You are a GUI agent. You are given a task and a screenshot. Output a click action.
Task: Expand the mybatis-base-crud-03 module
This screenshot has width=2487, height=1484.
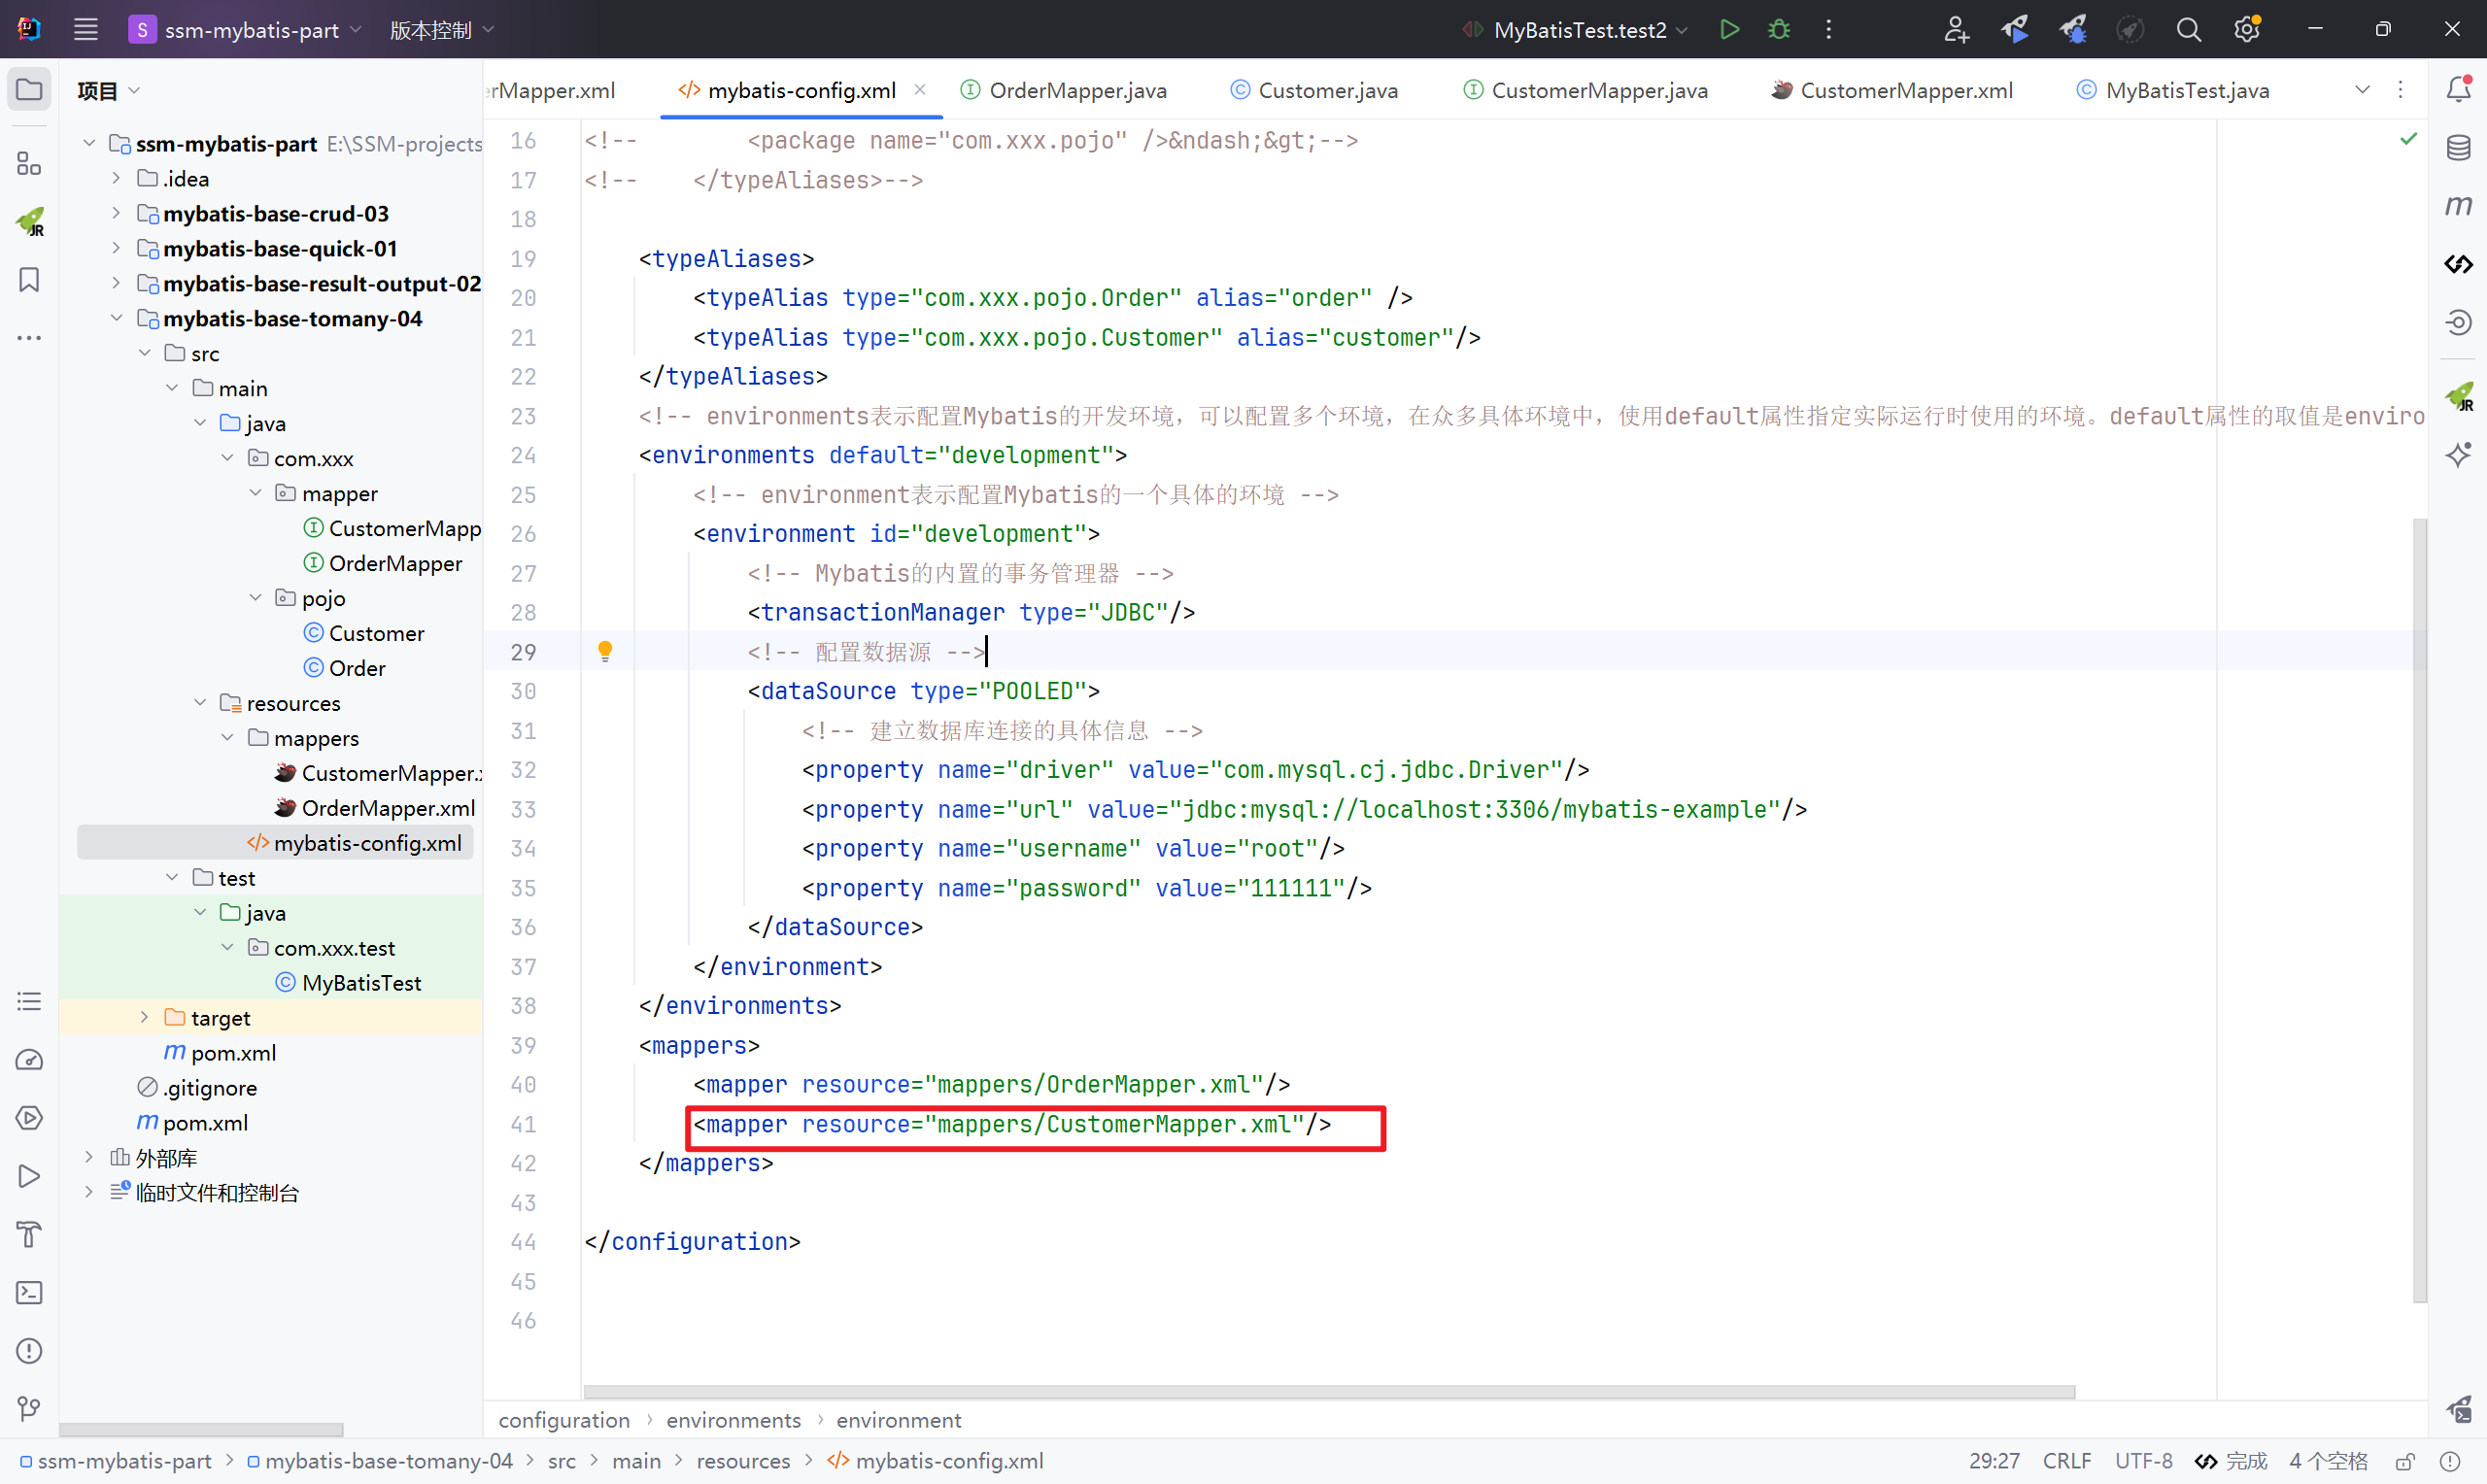tap(116, 213)
